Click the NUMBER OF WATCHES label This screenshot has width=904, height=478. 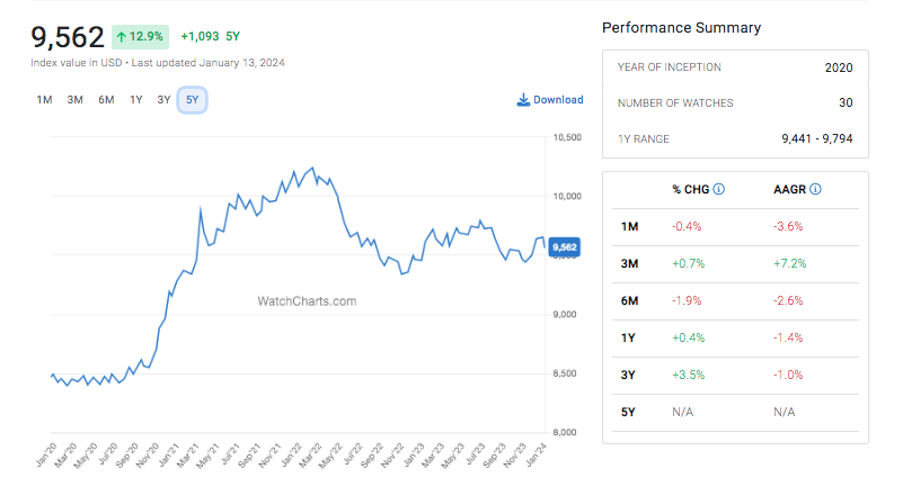[675, 103]
